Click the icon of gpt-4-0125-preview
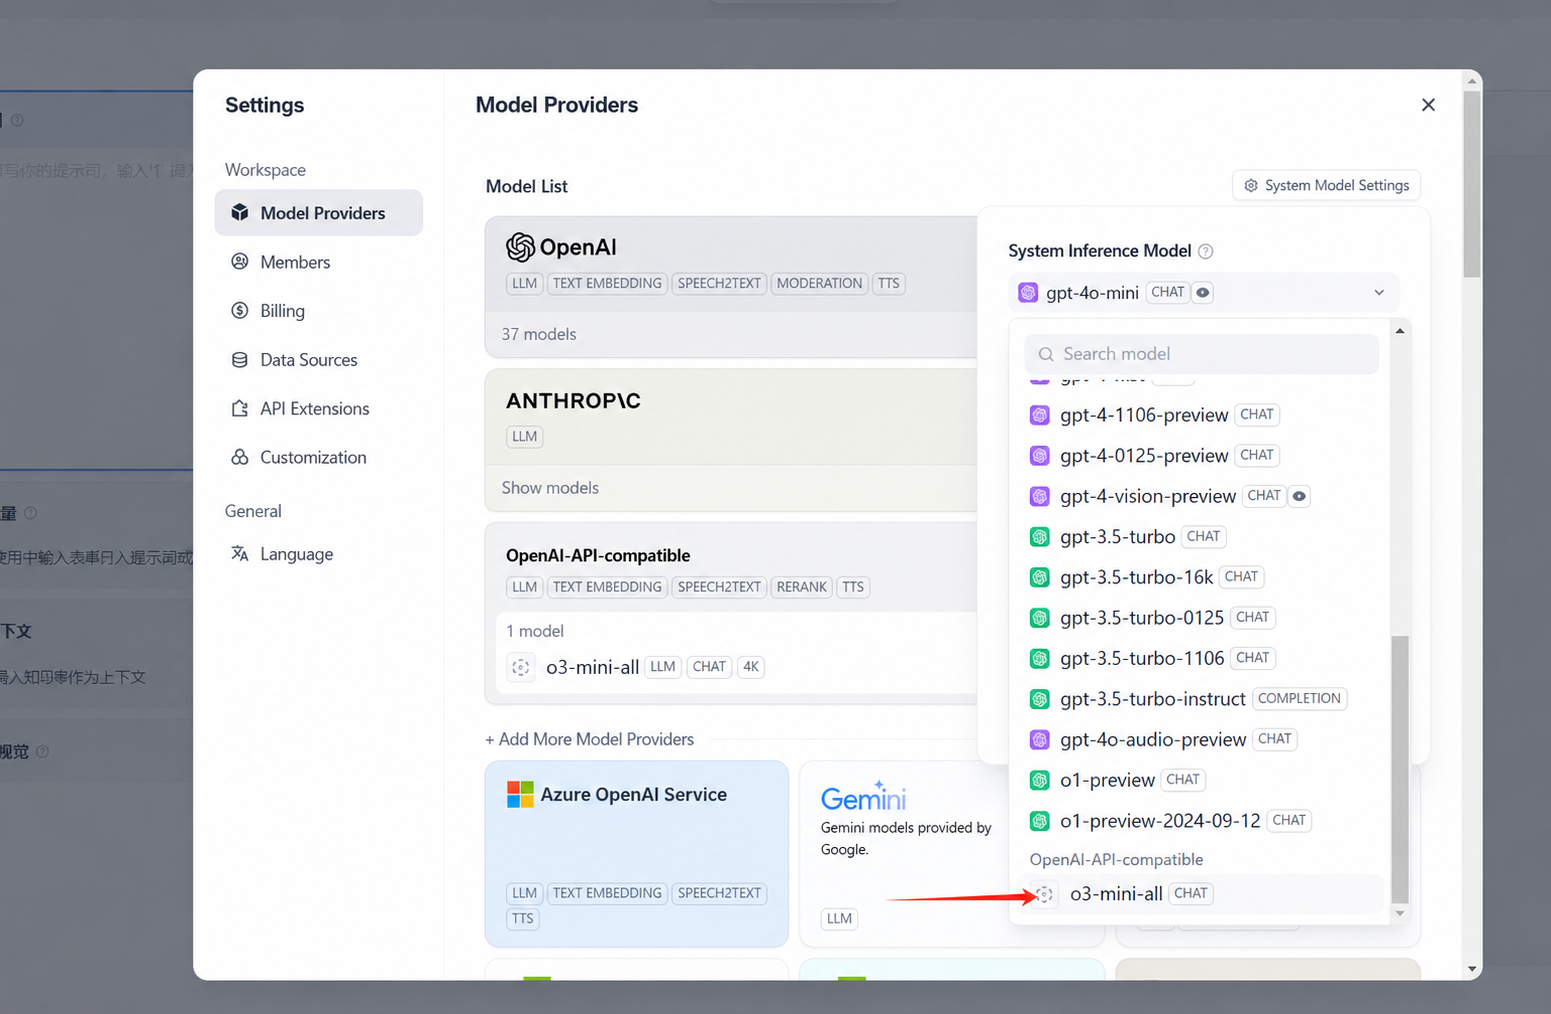Screen dimensions: 1551x1014 click(1040, 456)
